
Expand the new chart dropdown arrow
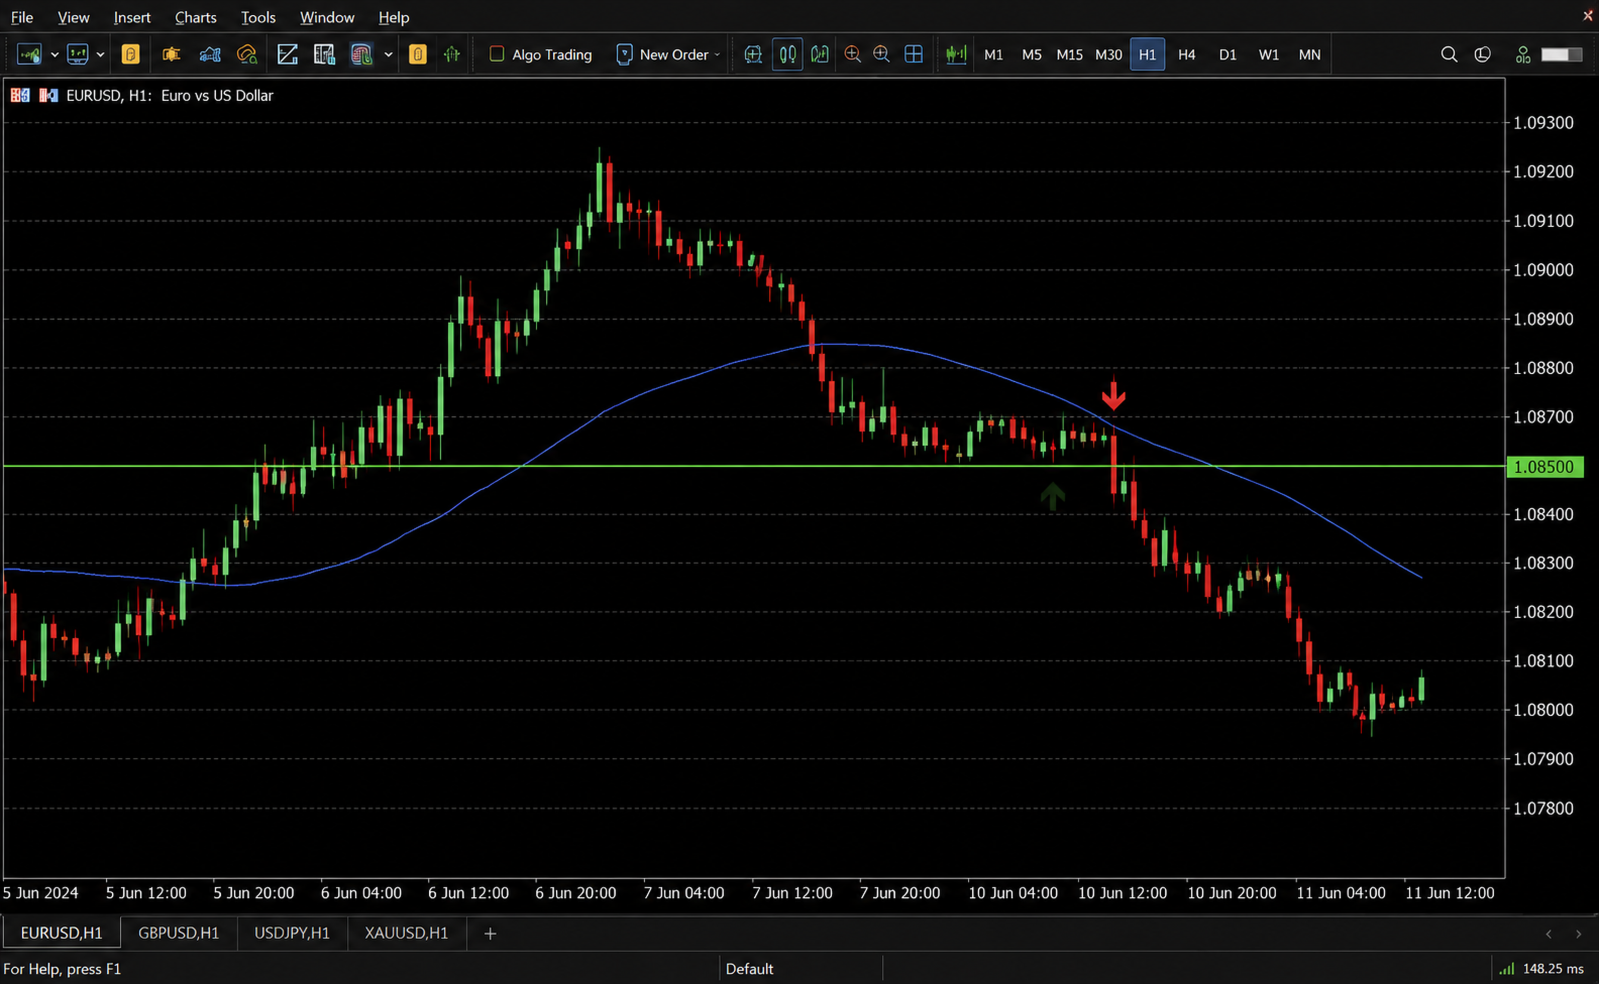pyautogui.click(x=54, y=55)
